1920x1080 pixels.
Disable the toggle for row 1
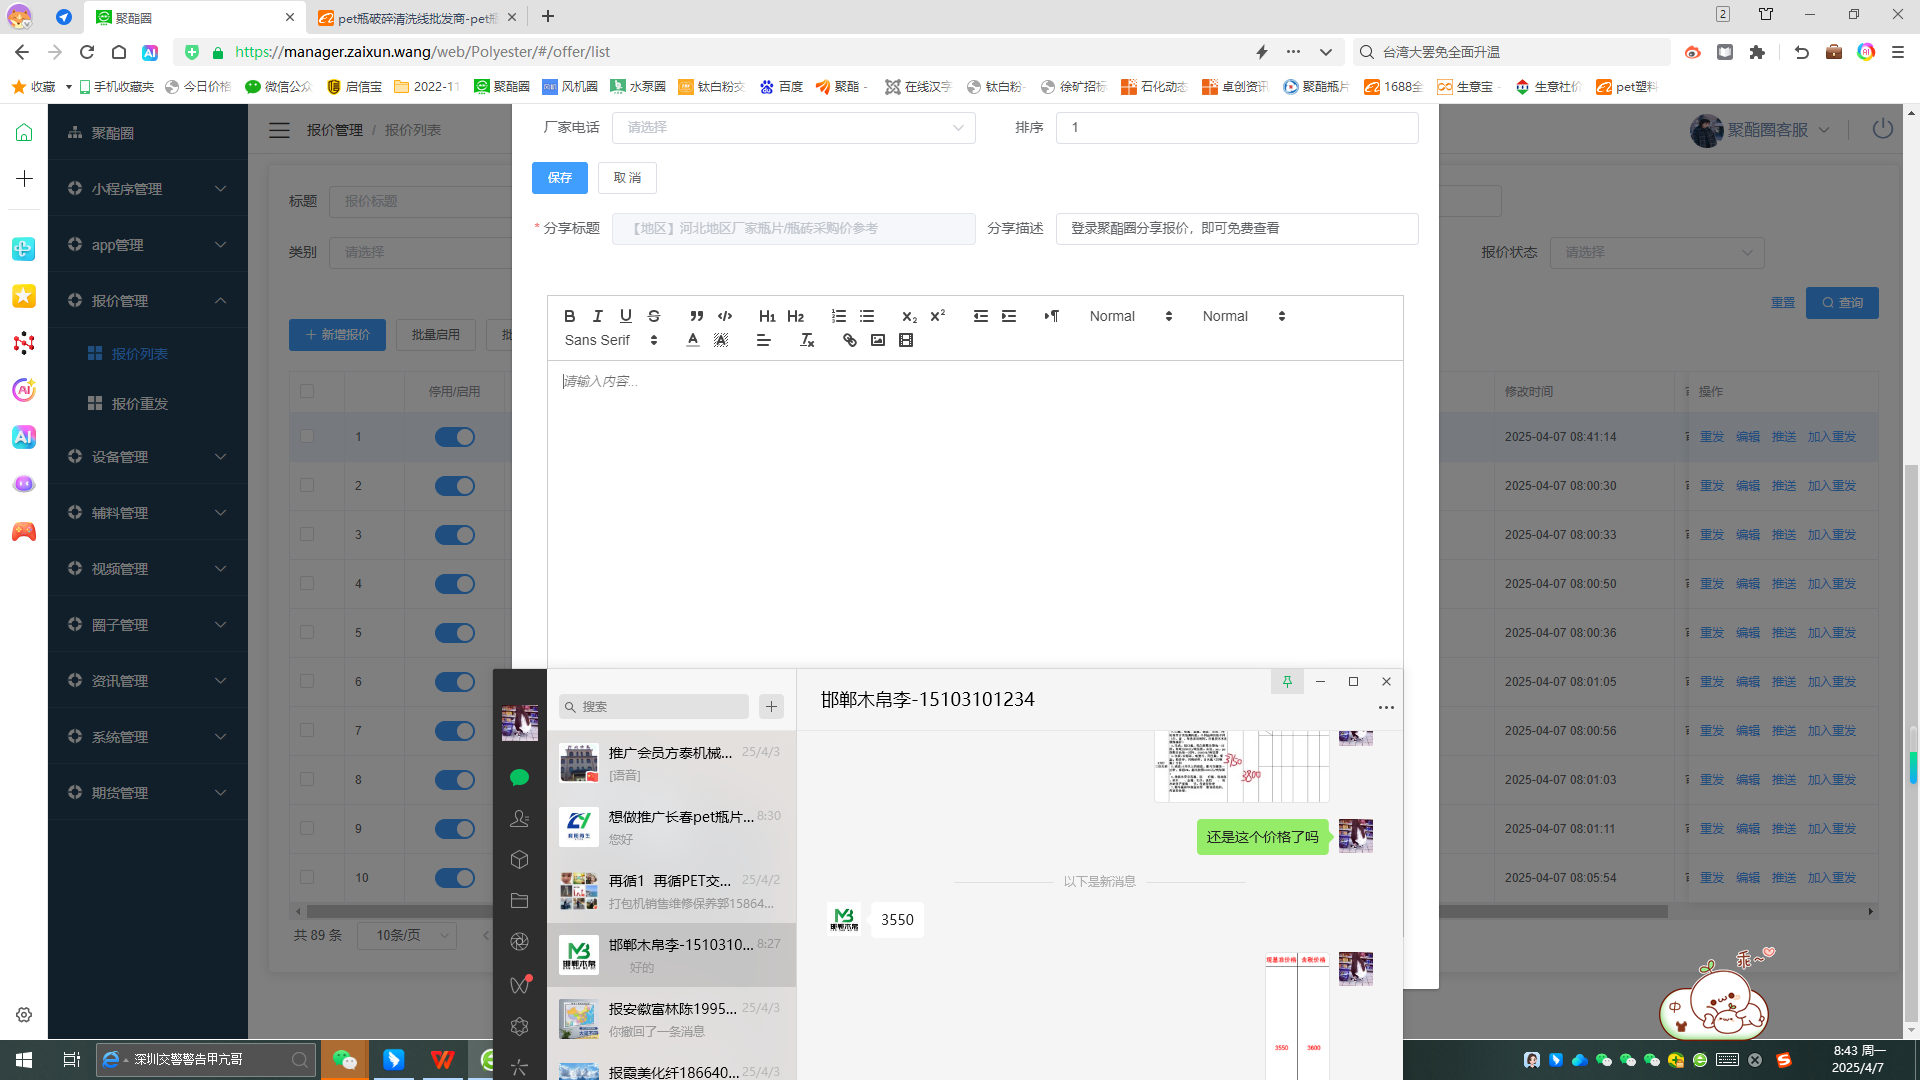tap(455, 437)
